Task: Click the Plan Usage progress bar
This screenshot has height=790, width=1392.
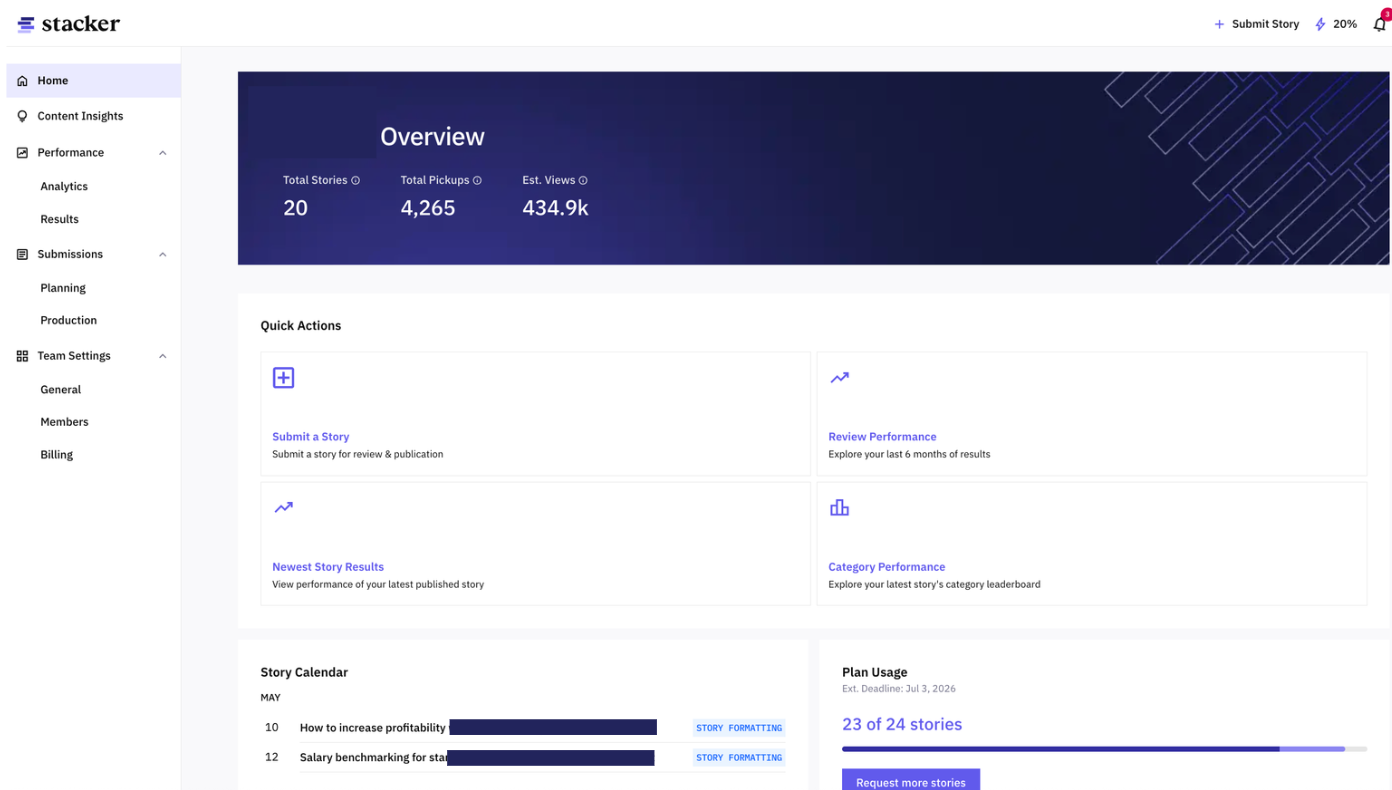Action: 1104,748
